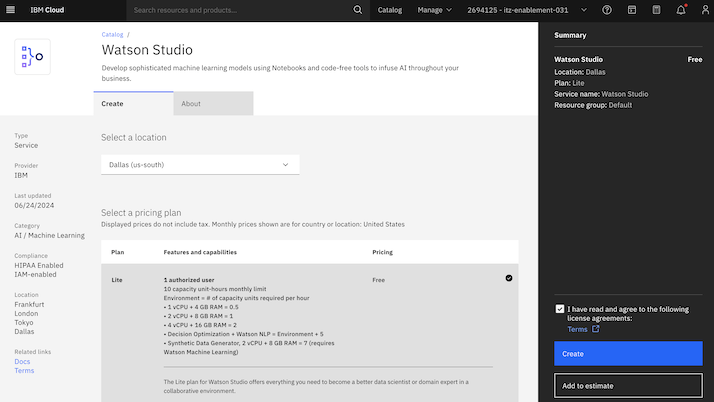The image size is (714, 402).
Task: Click the Watson Studio service logo
Action: (x=32, y=57)
